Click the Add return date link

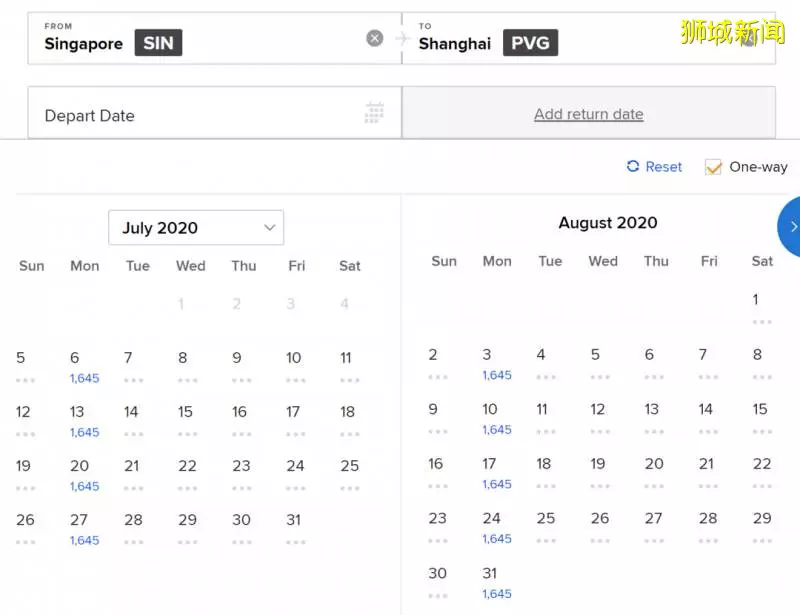tap(588, 114)
